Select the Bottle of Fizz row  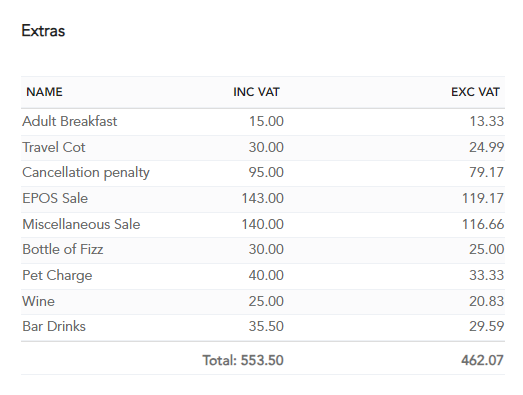tap(263, 250)
